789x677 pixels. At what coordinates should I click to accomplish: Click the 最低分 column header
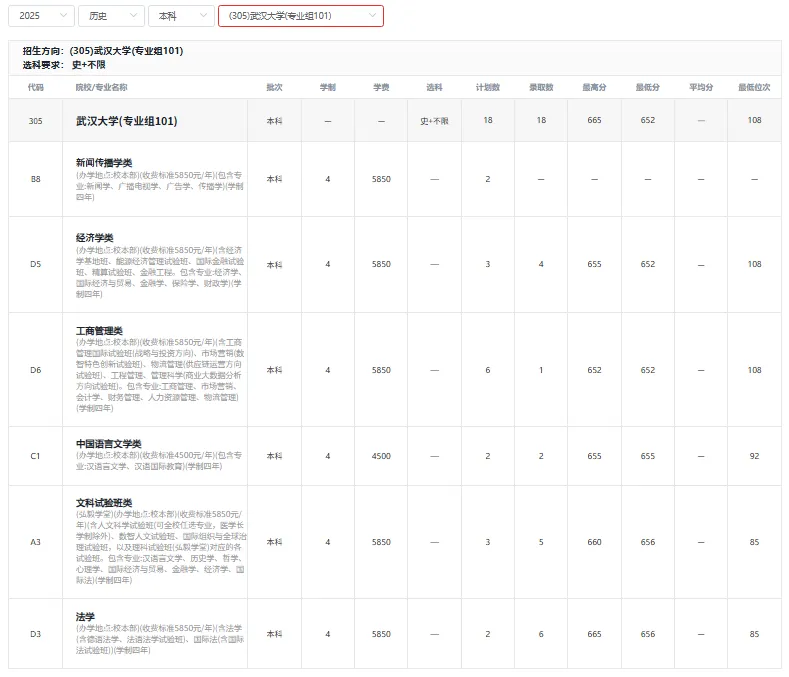coord(648,87)
